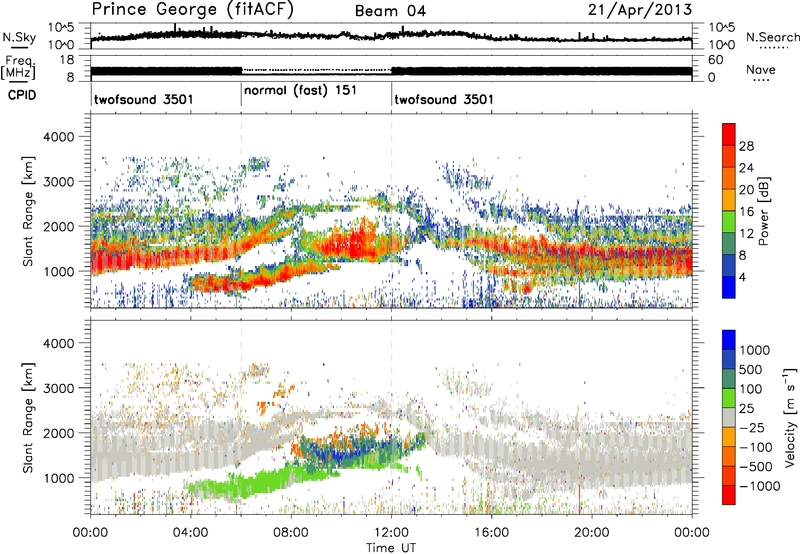Click 'Slant Range [km]' label of power panel
The image size is (800, 554).
[x=28, y=211]
